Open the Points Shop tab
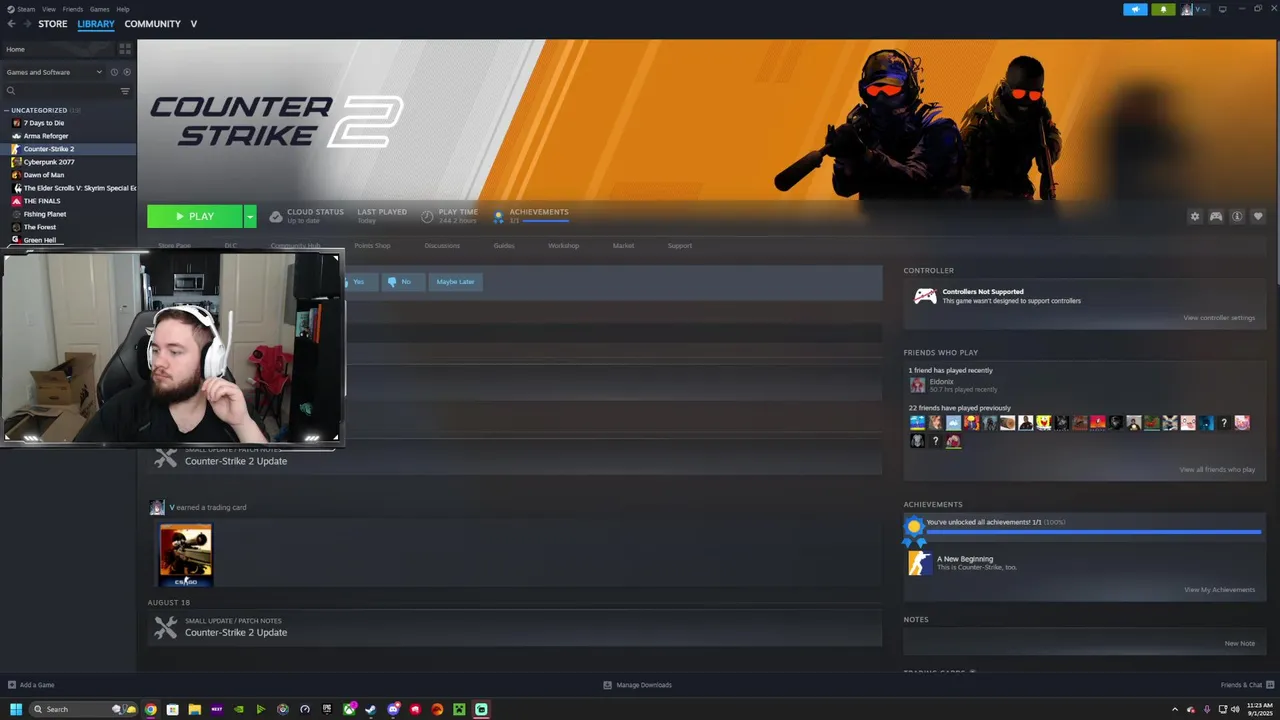 (x=372, y=245)
